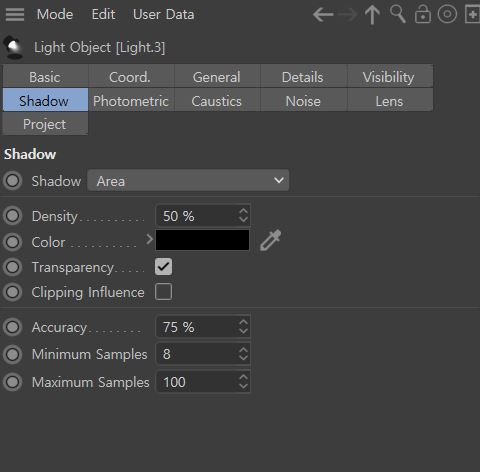Go back with the left arrow icon
This screenshot has height=472, width=480.
(323, 15)
